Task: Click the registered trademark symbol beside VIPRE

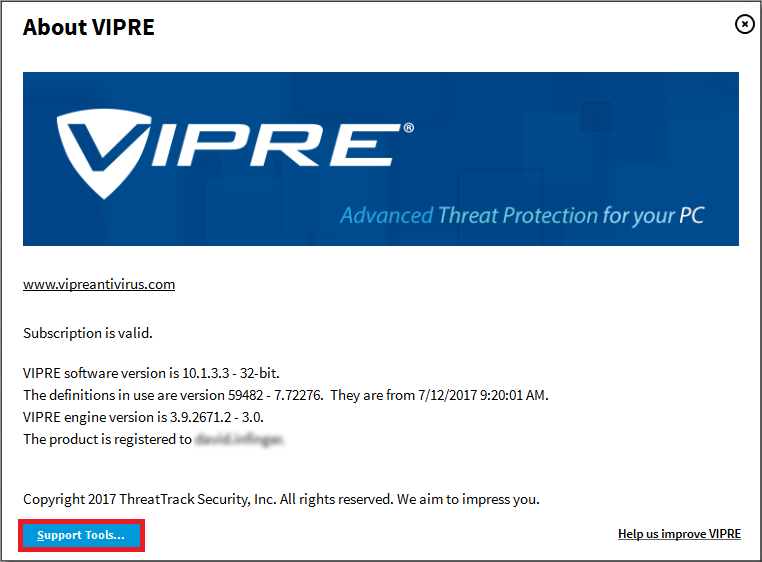Action: click(408, 128)
